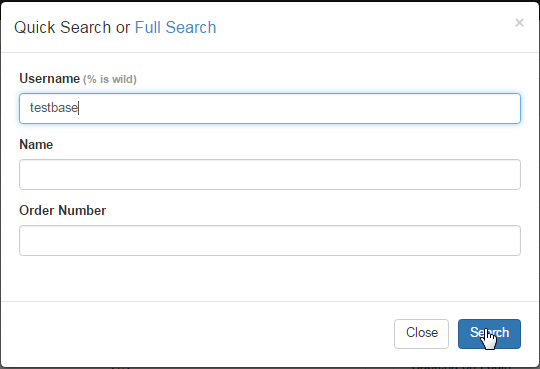Click the Username input field
This screenshot has height=369, width=540.
tap(270, 108)
